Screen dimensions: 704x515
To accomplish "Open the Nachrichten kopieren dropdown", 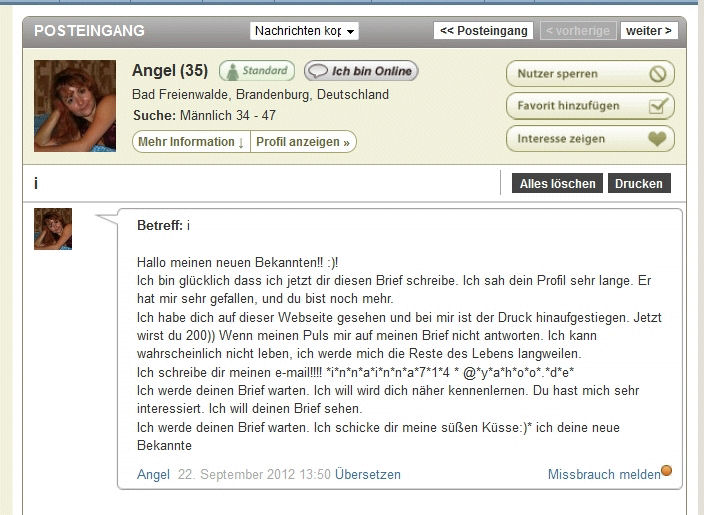I will (304, 31).
